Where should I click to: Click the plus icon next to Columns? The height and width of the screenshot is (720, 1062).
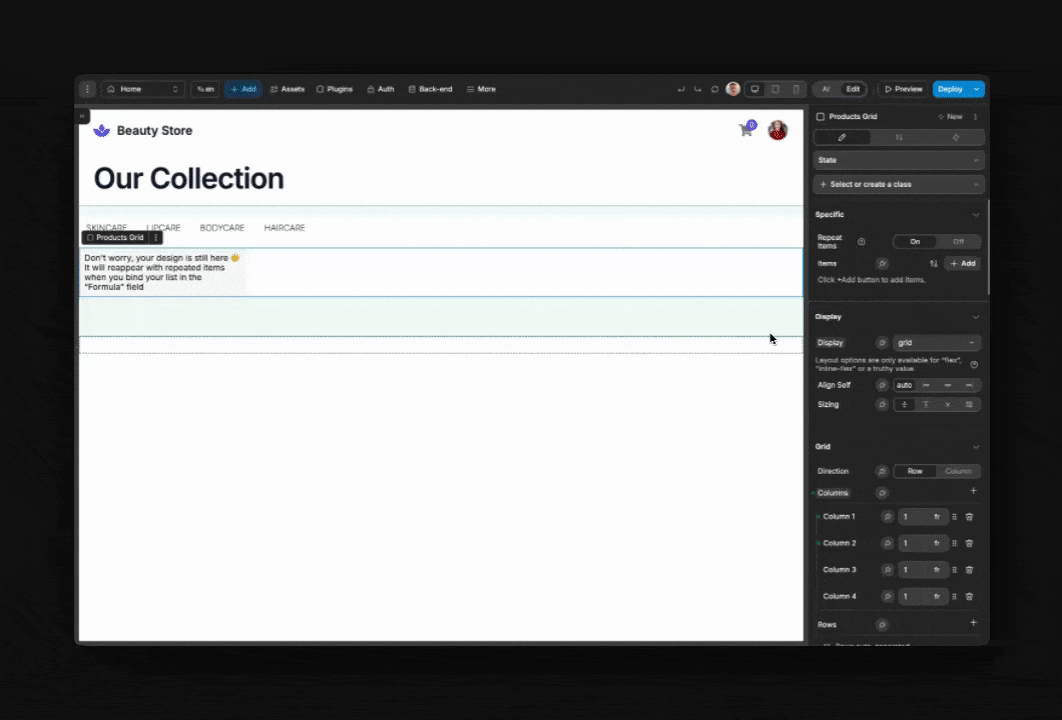973,492
